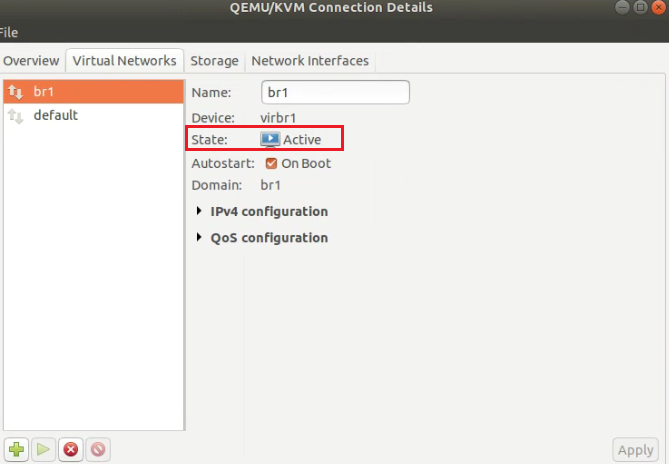Select the Virtual Networks tab
This screenshot has width=669, height=464.
124,61
